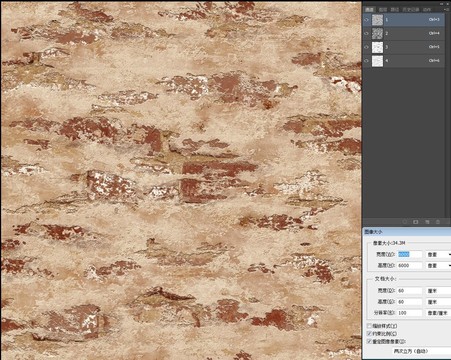Toggle visibility of channel 2
Screen dimensions: 451x360
click(366, 33)
